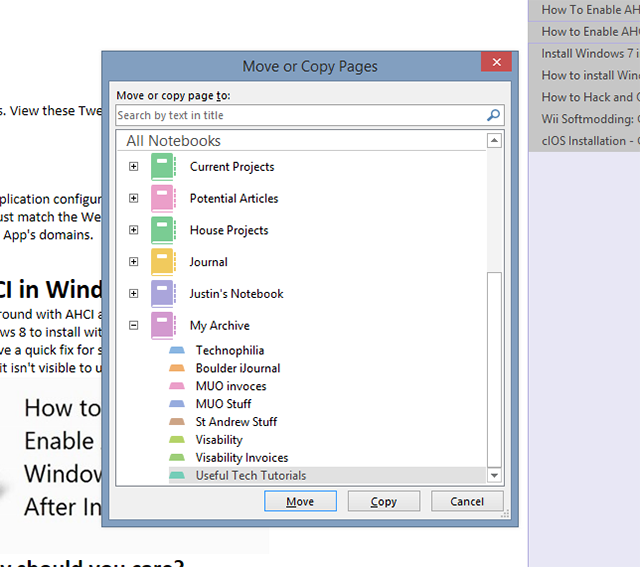Click the All Notebooks header
Screen dimensions: 640x567
click(x=173, y=141)
